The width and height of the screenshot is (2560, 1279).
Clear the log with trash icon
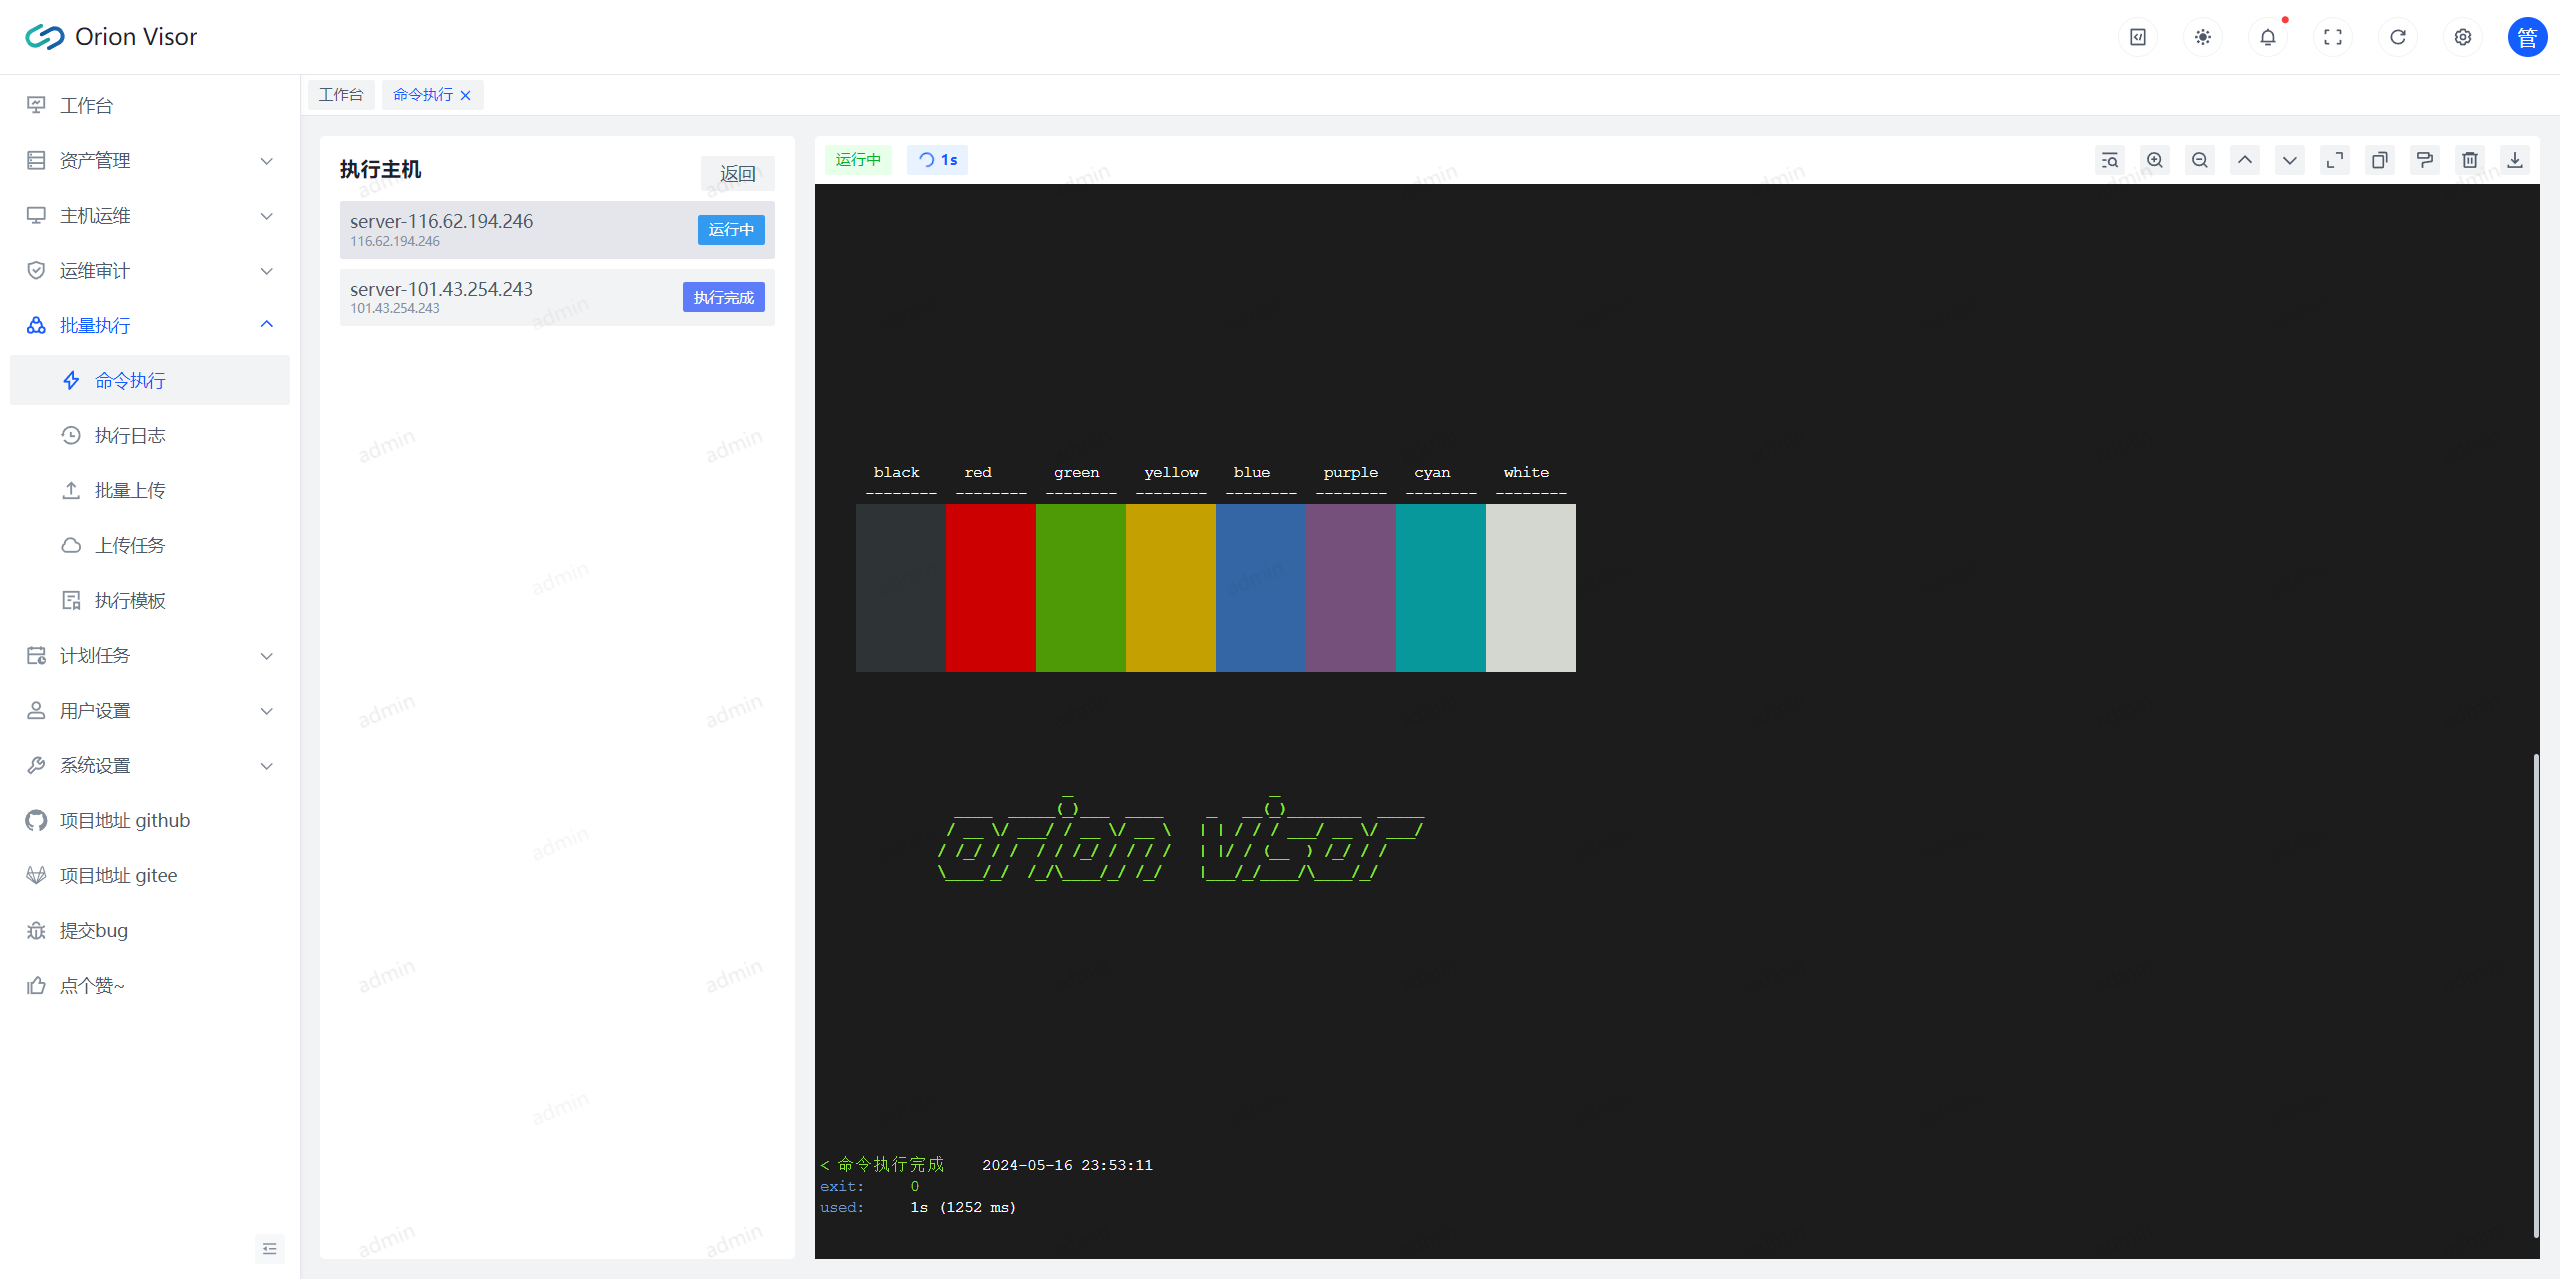[2470, 160]
